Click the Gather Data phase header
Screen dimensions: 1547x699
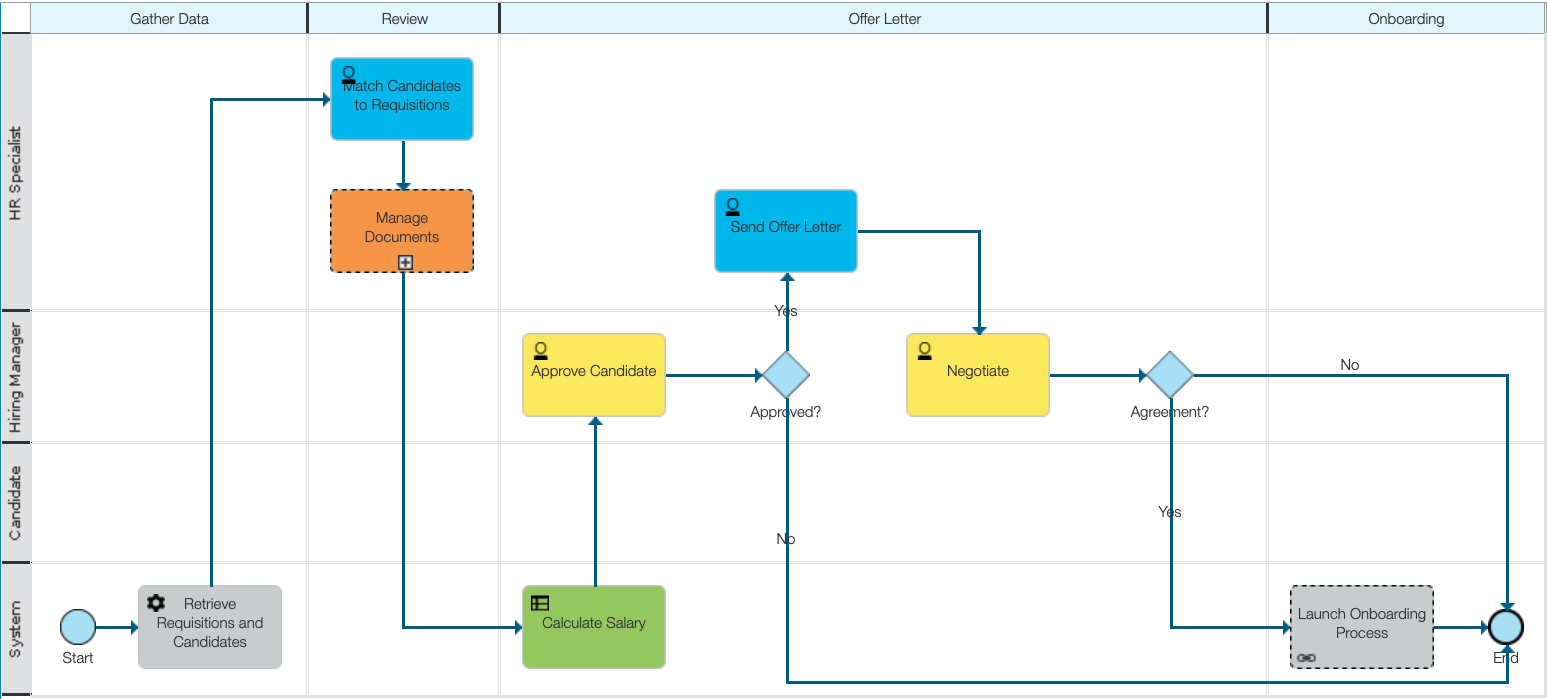[169, 18]
